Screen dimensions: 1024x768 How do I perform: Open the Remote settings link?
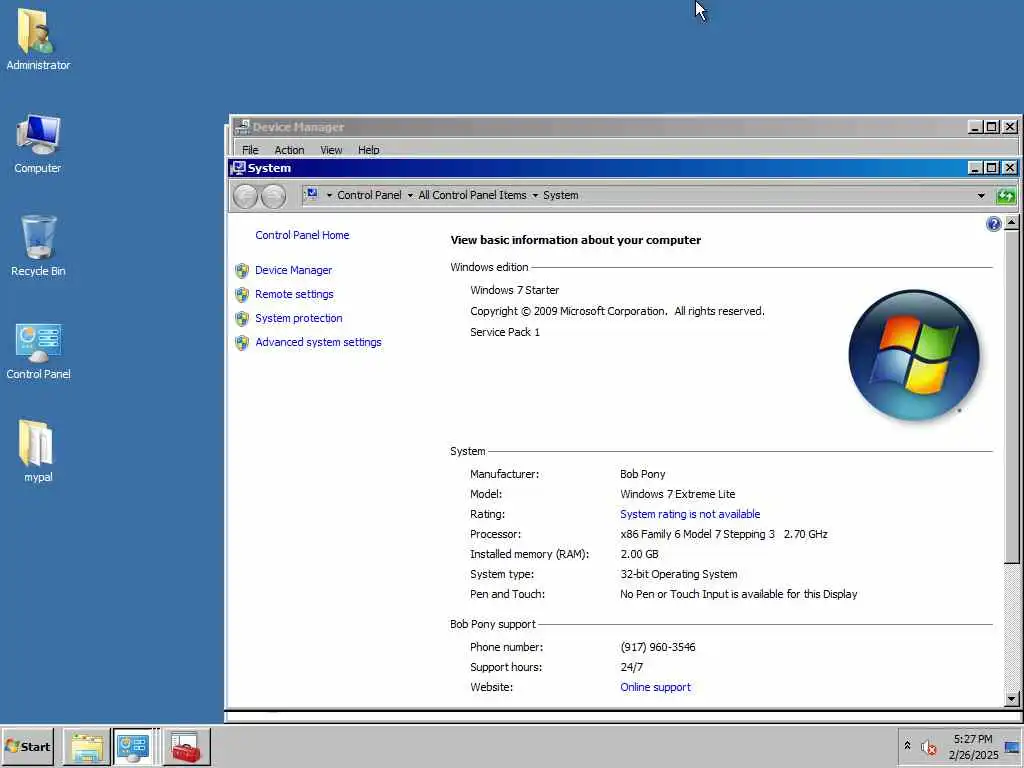point(294,295)
